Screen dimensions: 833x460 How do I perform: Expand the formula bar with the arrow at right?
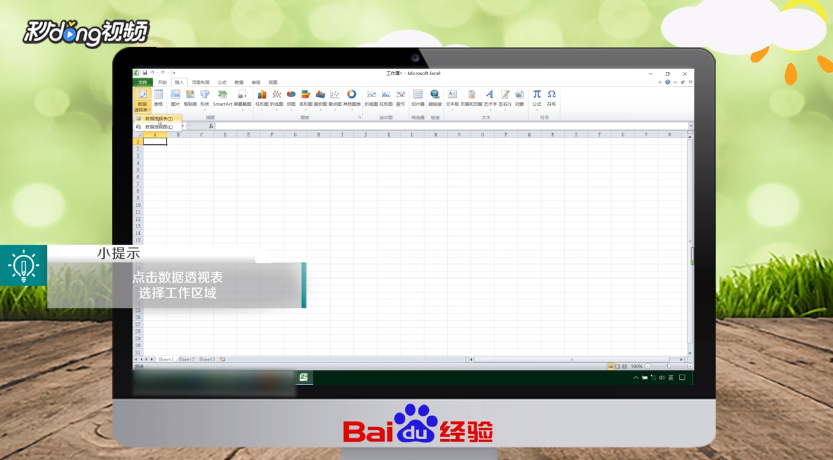pyautogui.click(x=691, y=126)
